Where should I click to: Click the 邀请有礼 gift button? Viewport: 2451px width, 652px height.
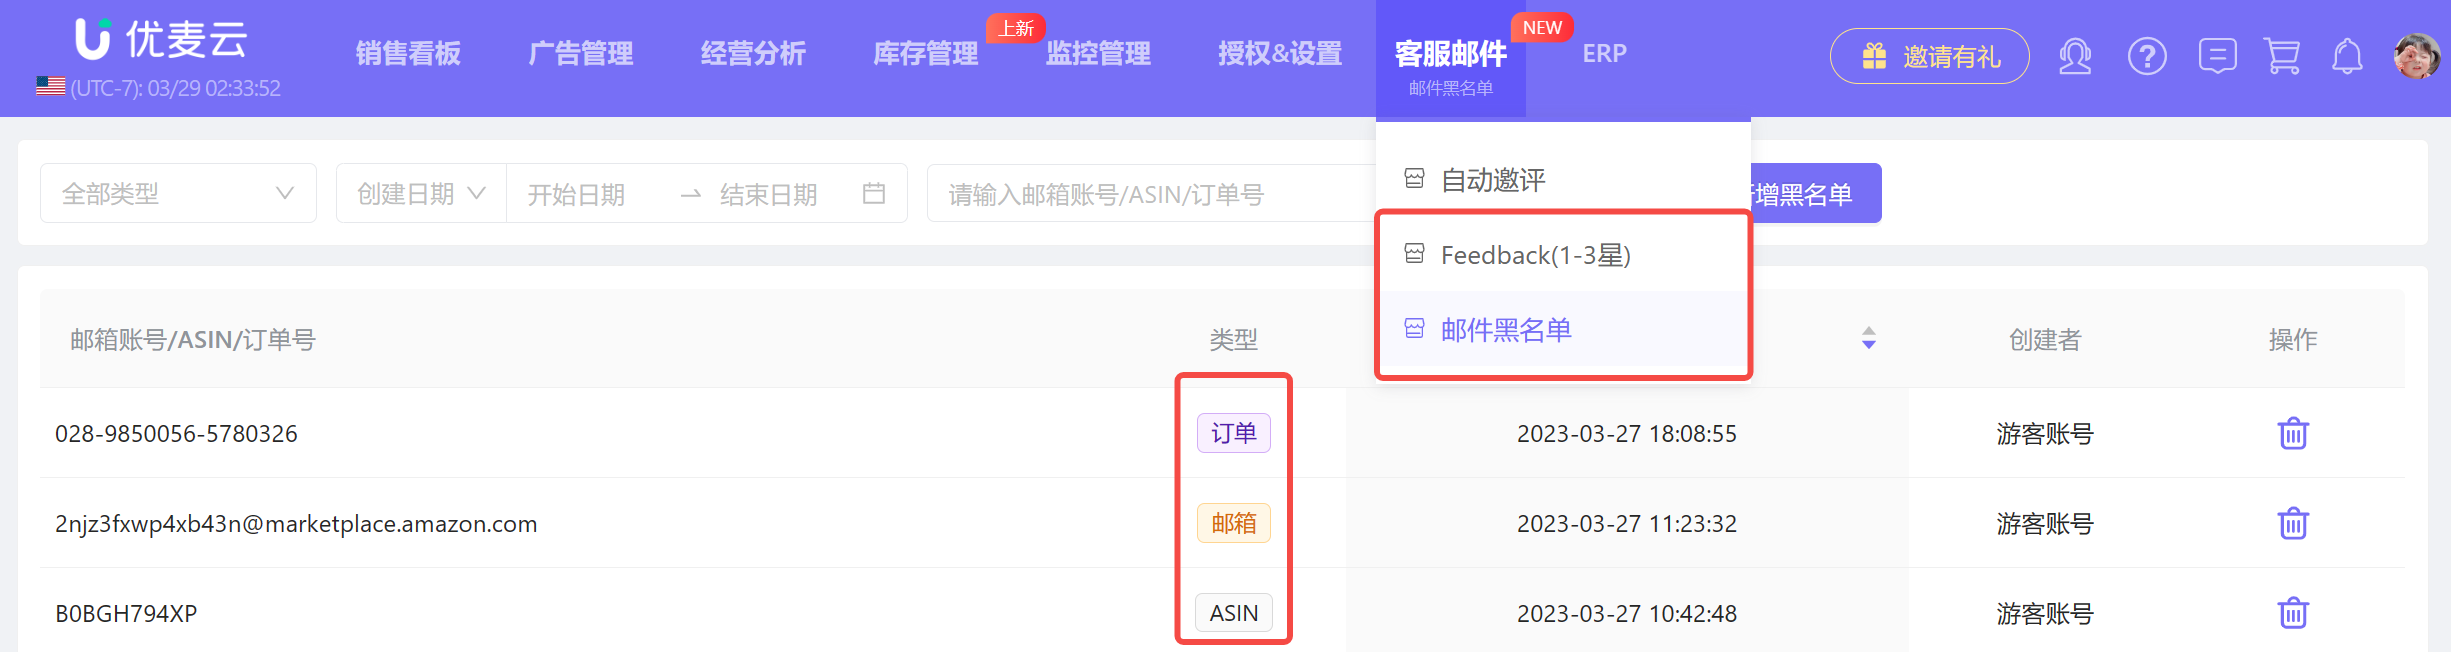click(x=1929, y=56)
